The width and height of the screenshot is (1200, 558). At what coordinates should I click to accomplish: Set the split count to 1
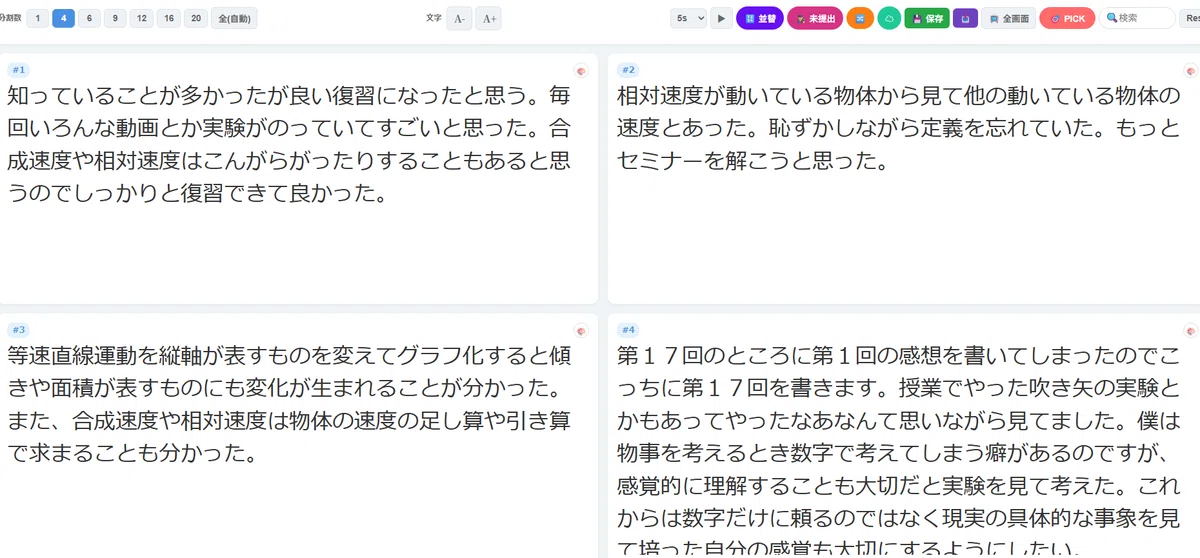38,18
